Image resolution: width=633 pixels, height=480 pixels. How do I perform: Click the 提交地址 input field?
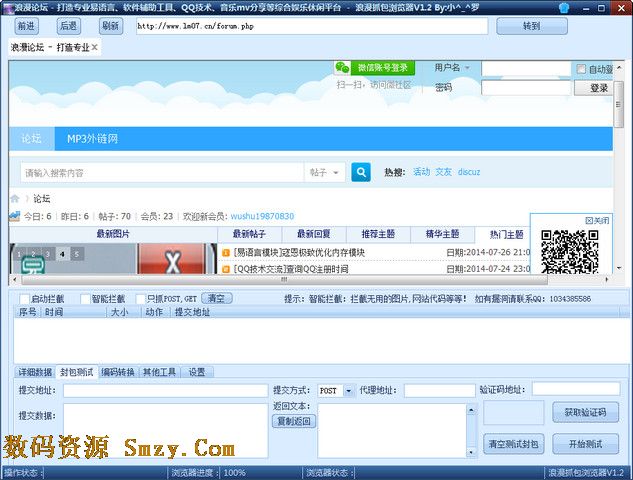[x=166, y=390]
